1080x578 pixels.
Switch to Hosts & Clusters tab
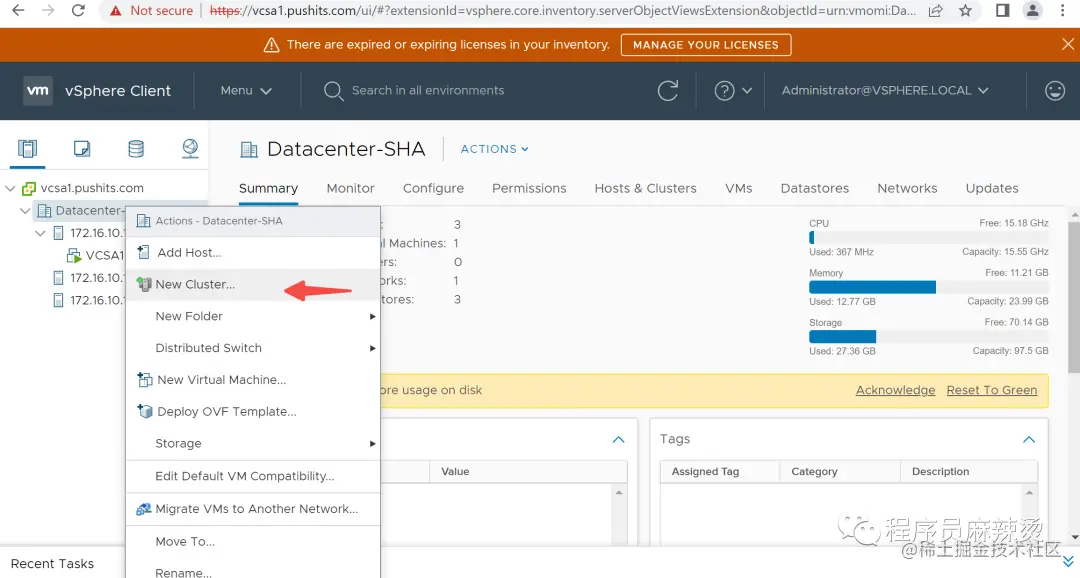click(645, 188)
